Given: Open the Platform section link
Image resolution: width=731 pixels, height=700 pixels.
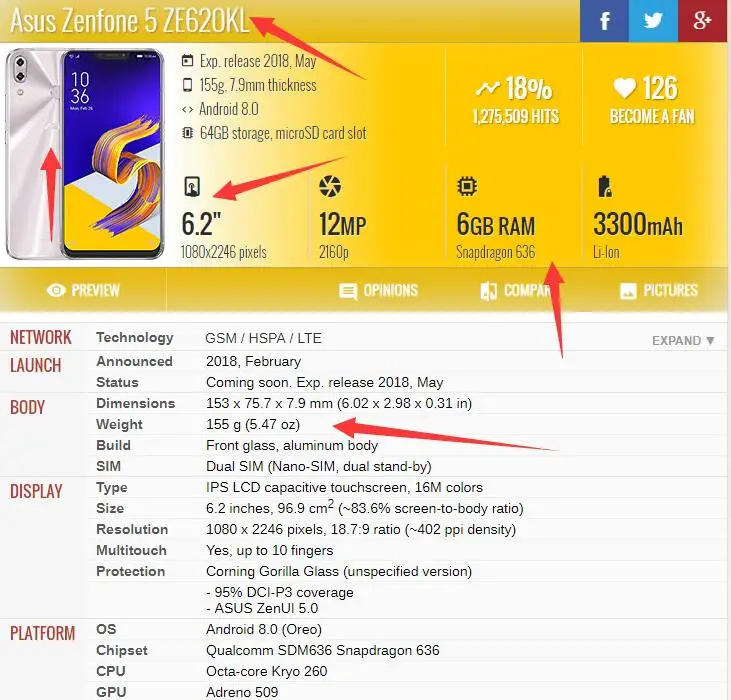Looking at the screenshot, I should [42, 633].
